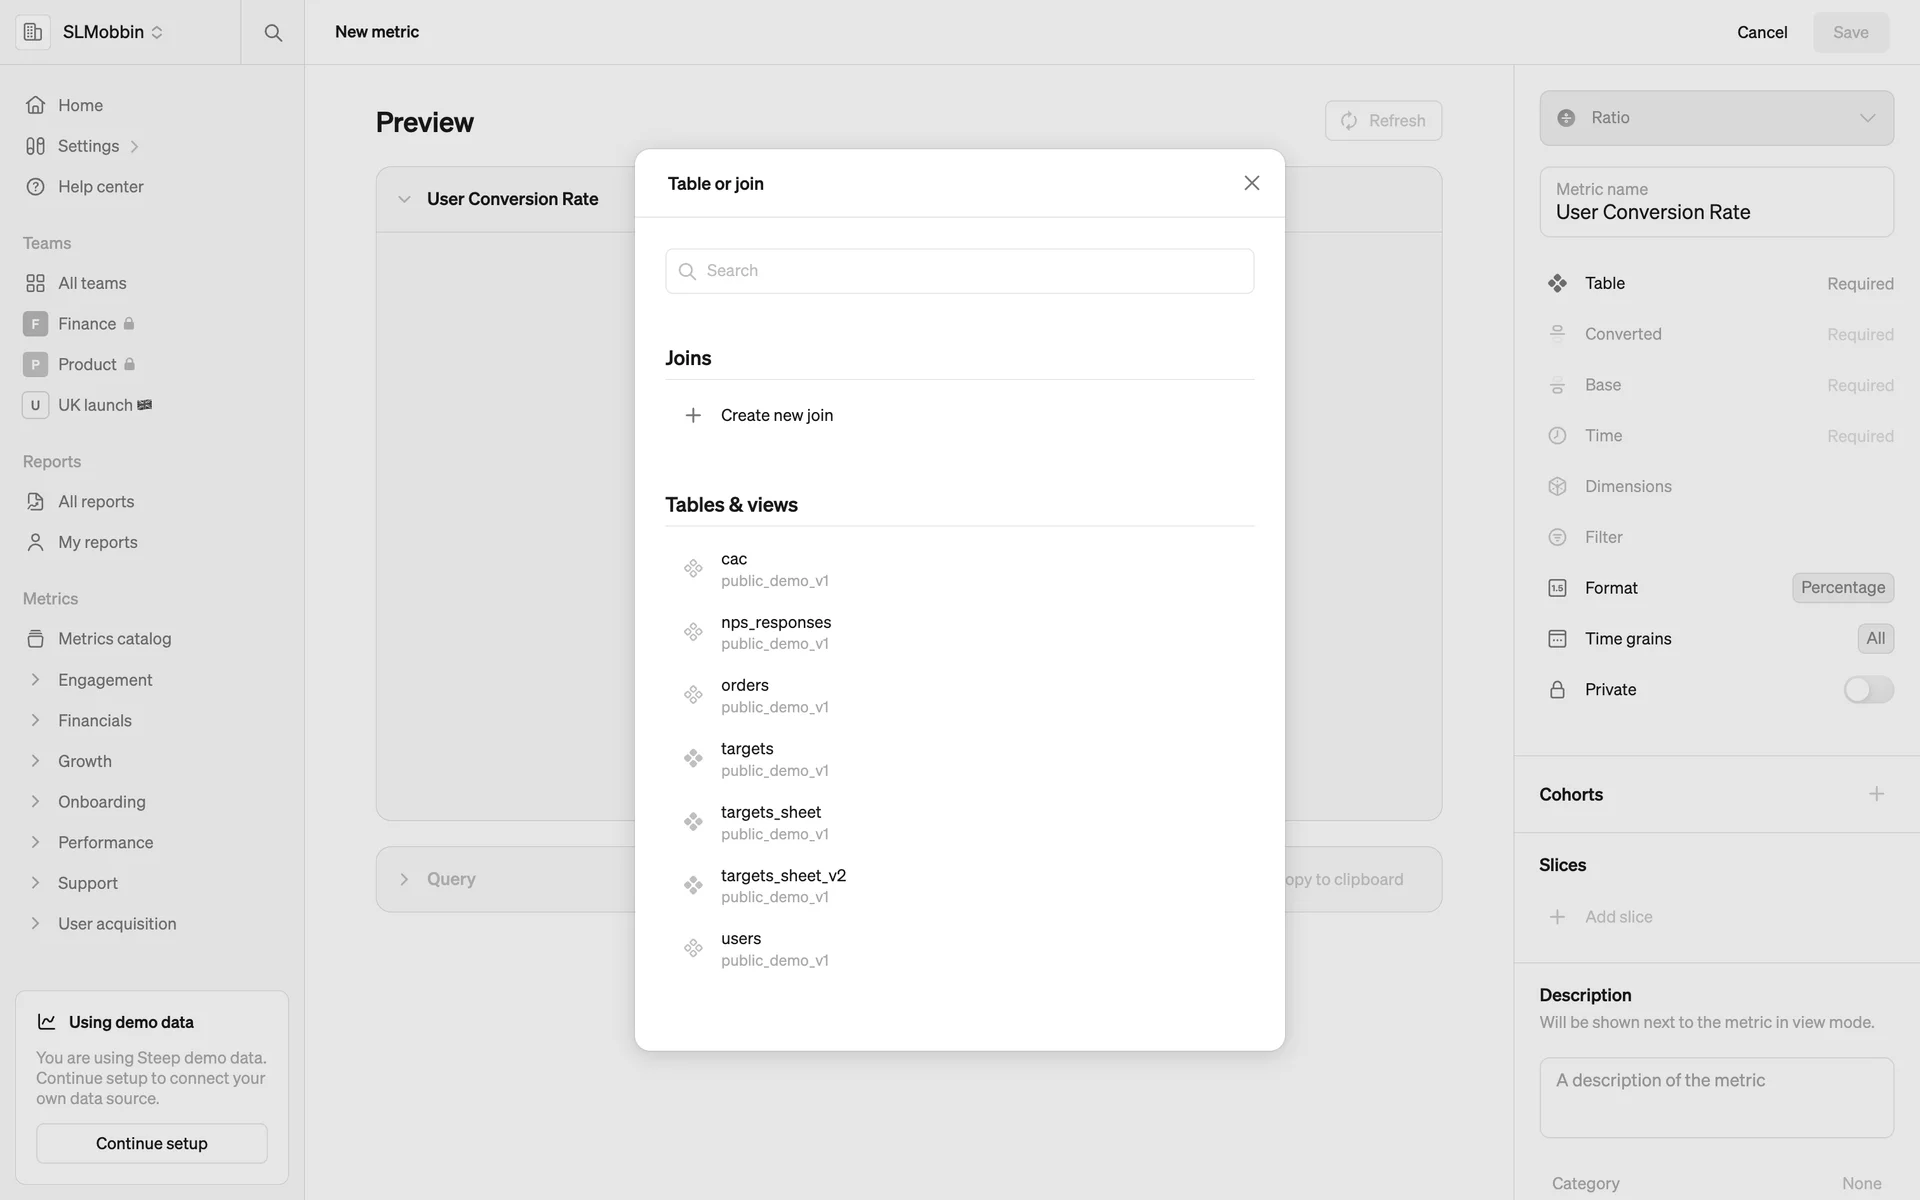Click the Metrics catalog icon in sidebar

[x=36, y=639]
